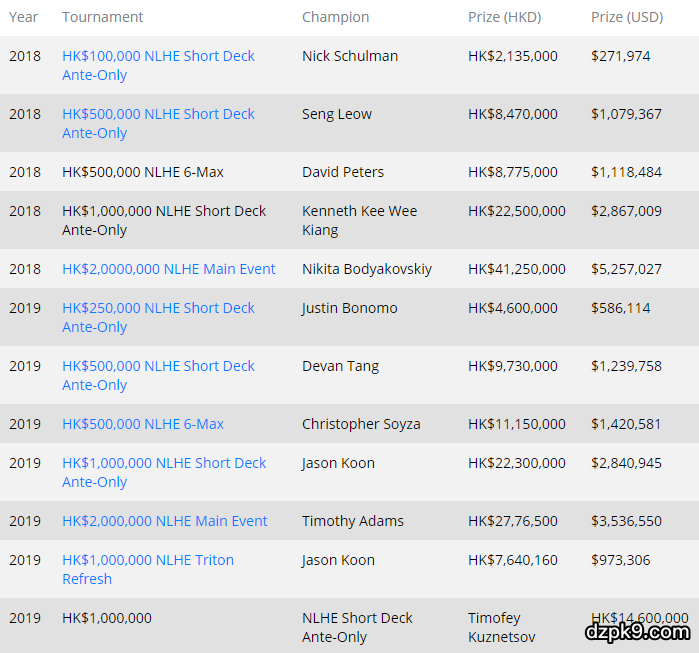Screen dimensions: 699x653
Task: Open 2019 HK$500,000 Short Deck Ante-Only link
Action: coord(158,367)
